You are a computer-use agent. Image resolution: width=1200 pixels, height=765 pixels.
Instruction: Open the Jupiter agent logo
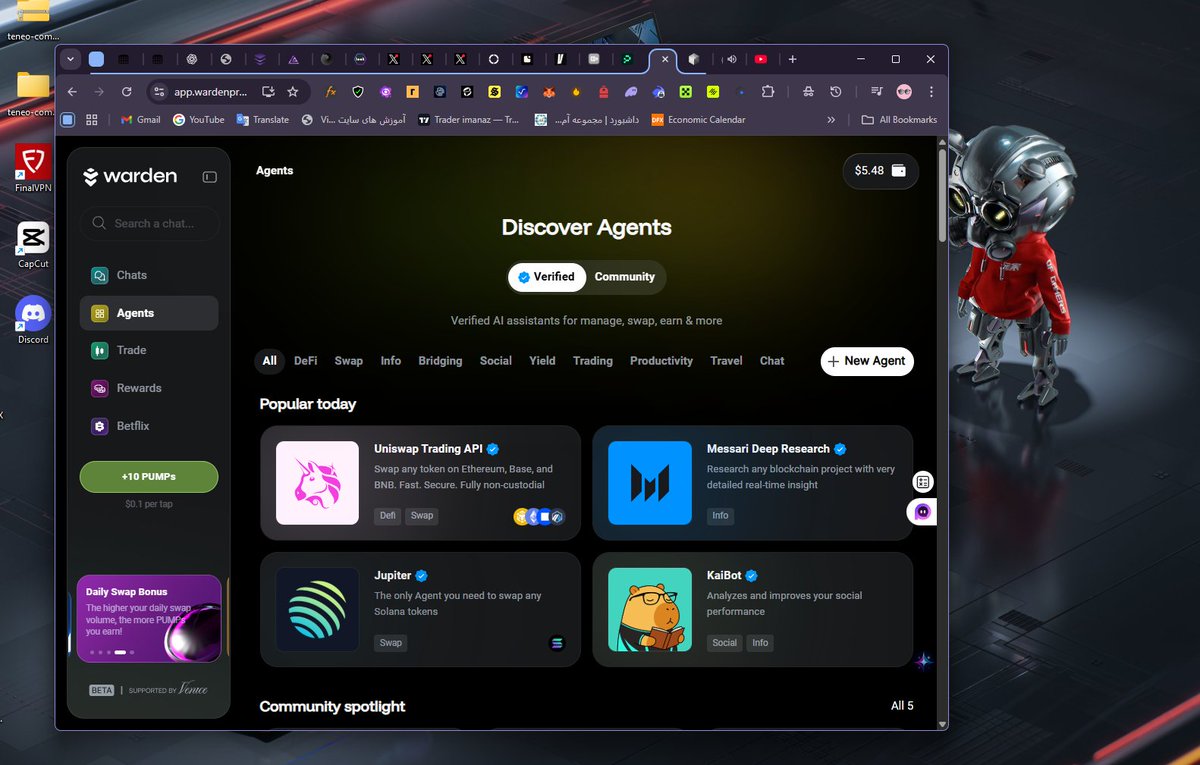pos(317,610)
